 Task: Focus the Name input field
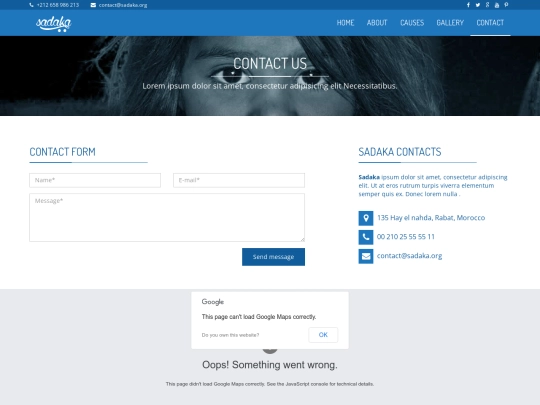click(x=95, y=180)
